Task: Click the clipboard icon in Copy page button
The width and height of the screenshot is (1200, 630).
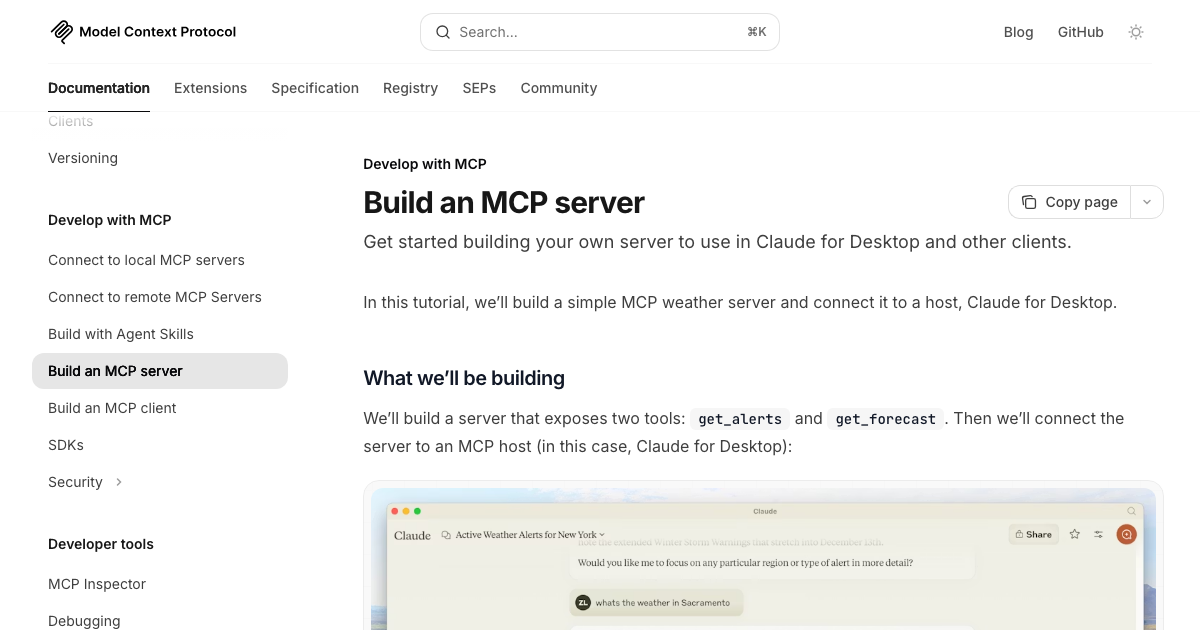Action: tap(1029, 202)
